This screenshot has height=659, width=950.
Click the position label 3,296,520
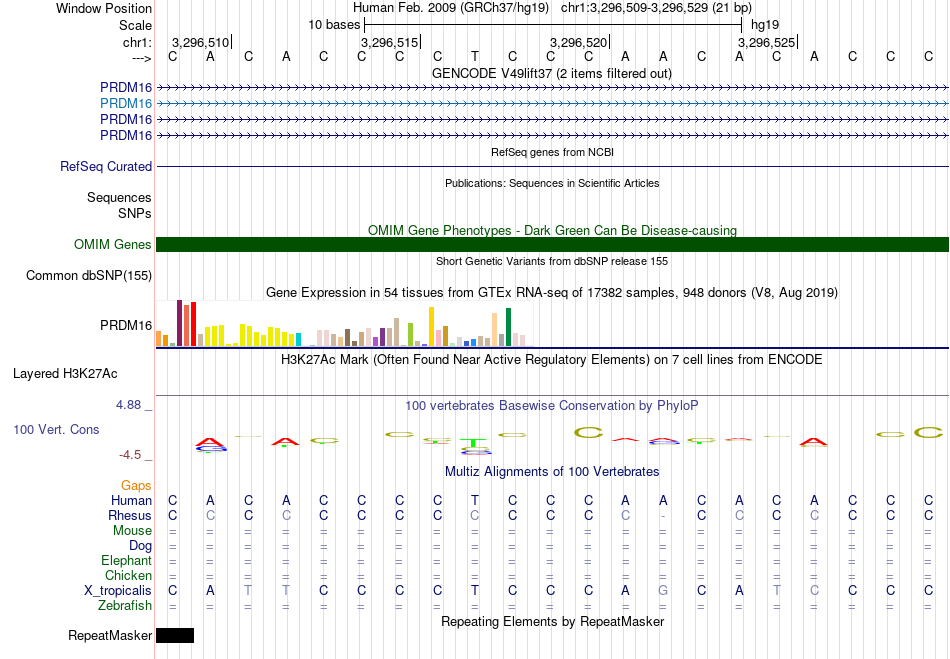tap(579, 42)
